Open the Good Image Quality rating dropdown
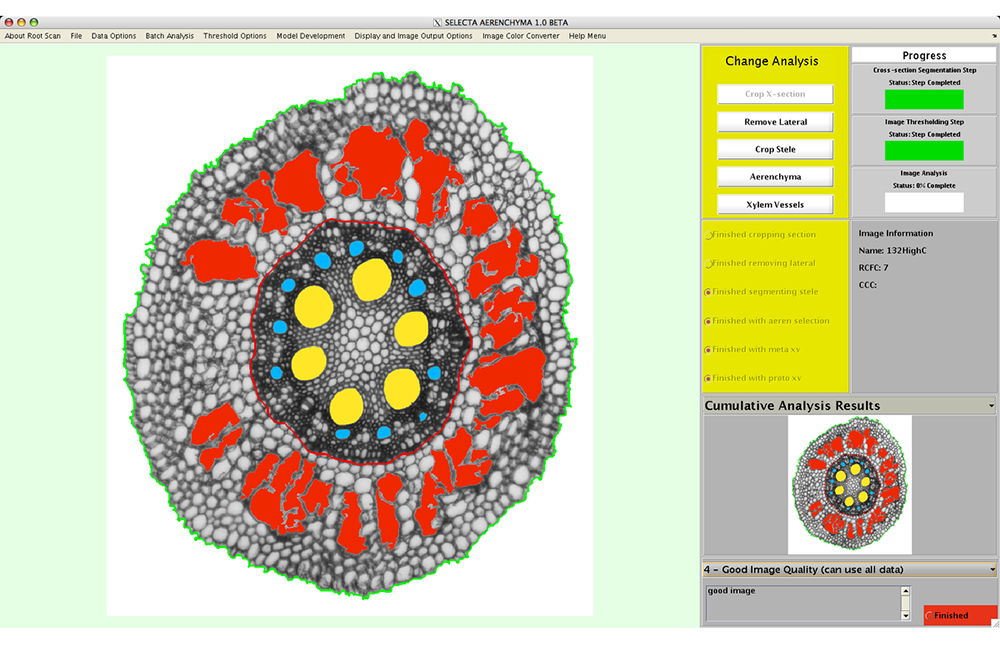This screenshot has height=667, width=1000. (991, 570)
